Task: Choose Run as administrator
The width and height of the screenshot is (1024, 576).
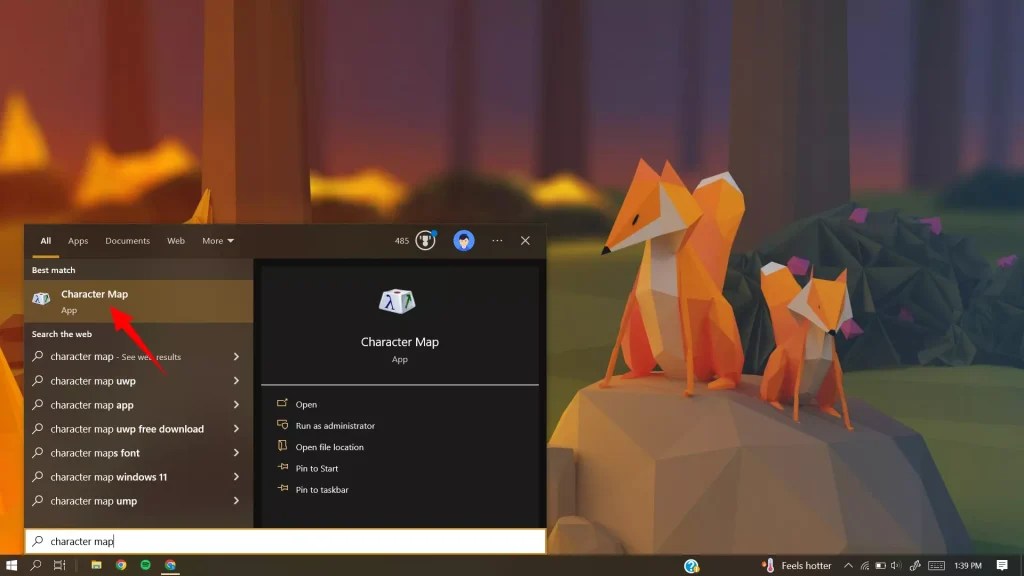Action: coord(335,426)
